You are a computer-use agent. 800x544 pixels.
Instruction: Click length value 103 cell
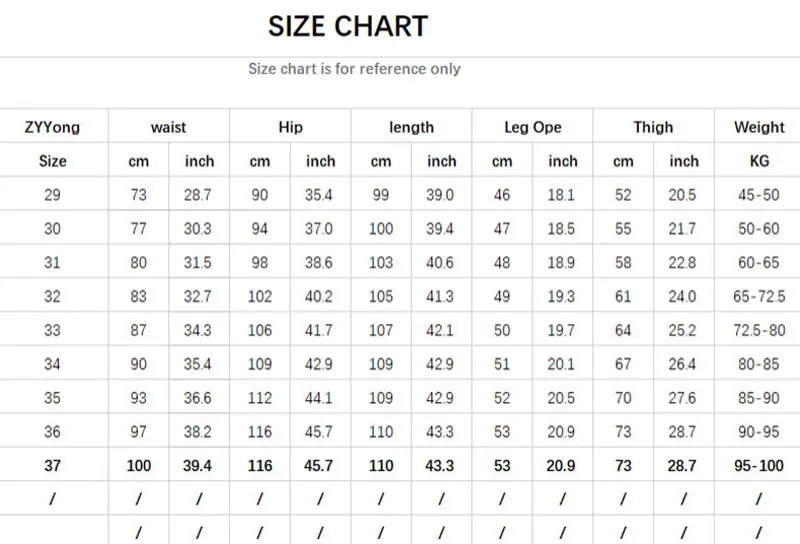point(381,262)
